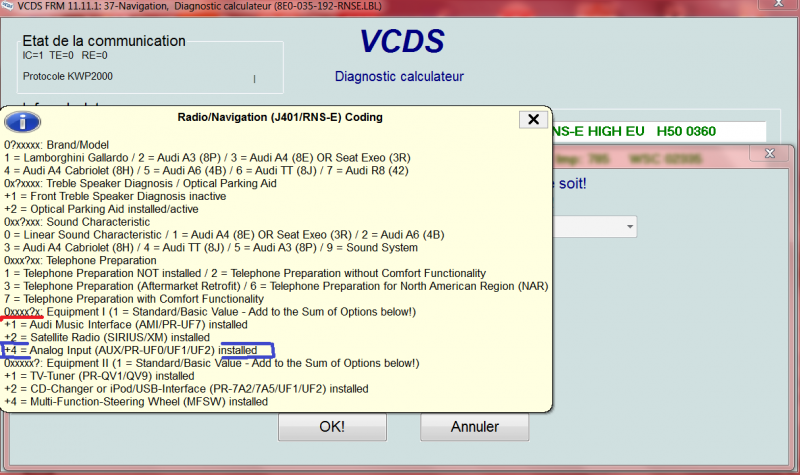The height and width of the screenshot is (475, 800).
Task: Click the TV-Tuner (PR-QV1/QV9) installed line
Action: click(98, 376)
